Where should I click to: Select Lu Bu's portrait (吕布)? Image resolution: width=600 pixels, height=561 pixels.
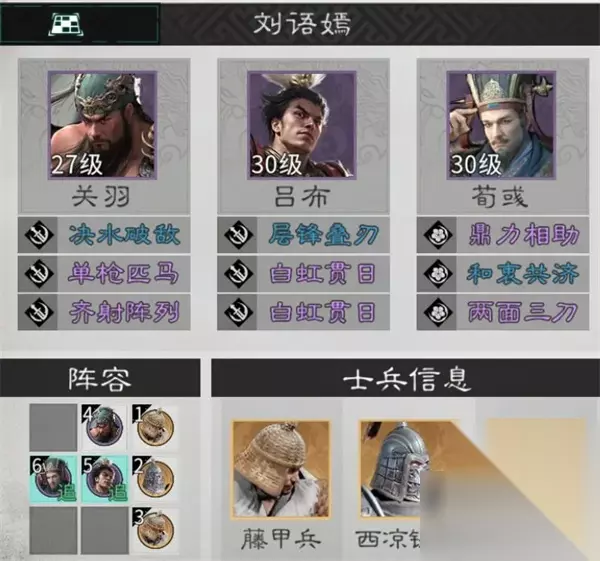[302, 125]
